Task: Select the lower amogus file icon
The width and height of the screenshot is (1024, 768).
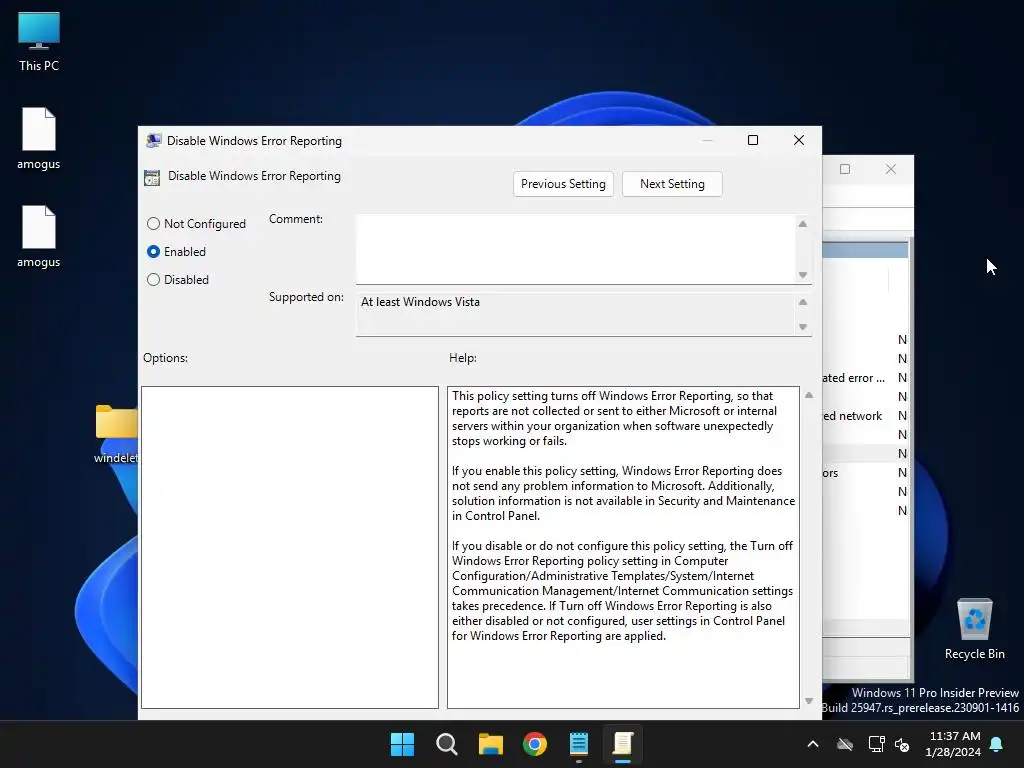Action: [x=39, y=236]
